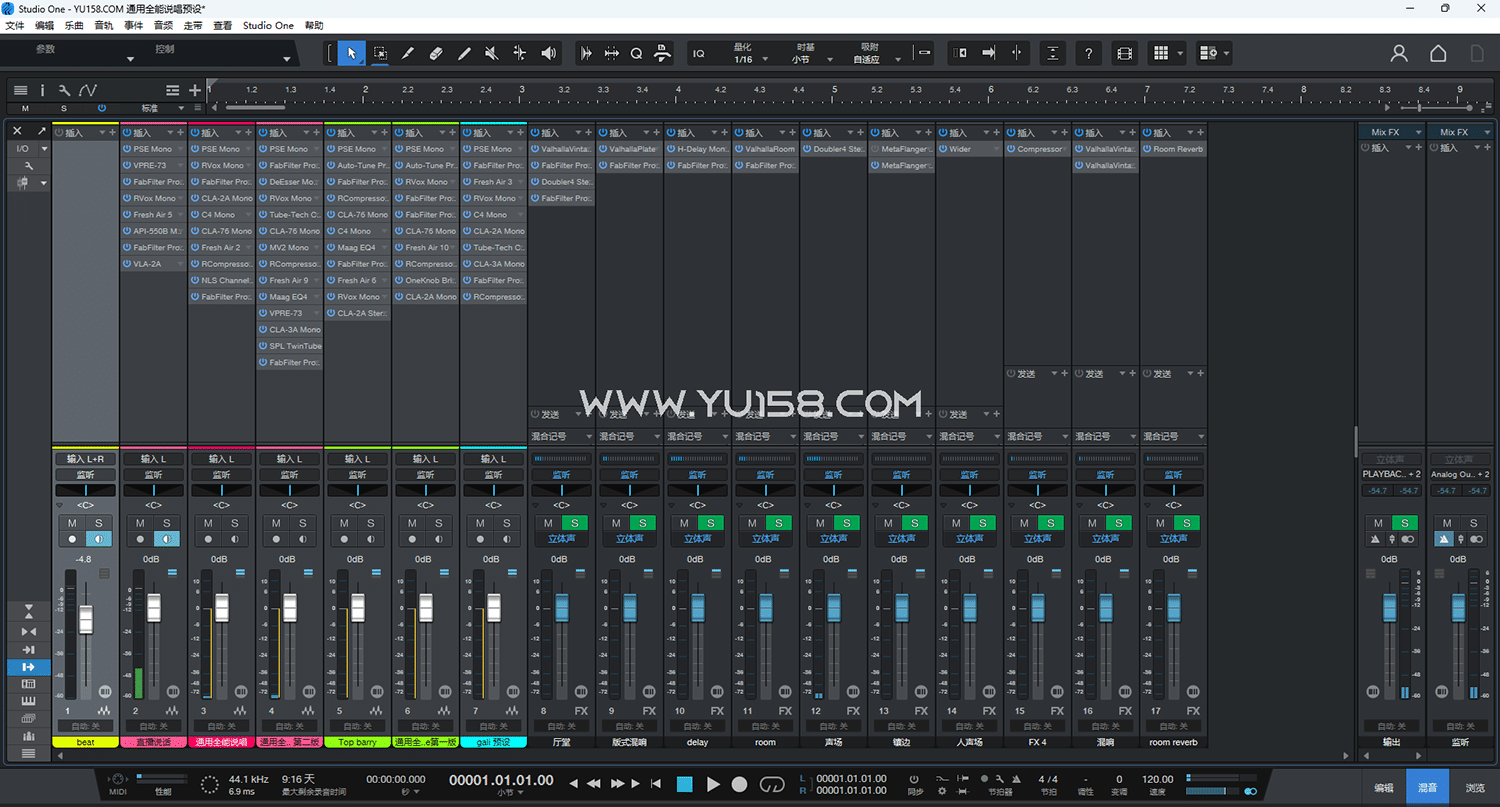Adjust the 输出 main output fader
Image resolution: width=1500 pixels, height=807 pixels.
(x=1389, y=606)
